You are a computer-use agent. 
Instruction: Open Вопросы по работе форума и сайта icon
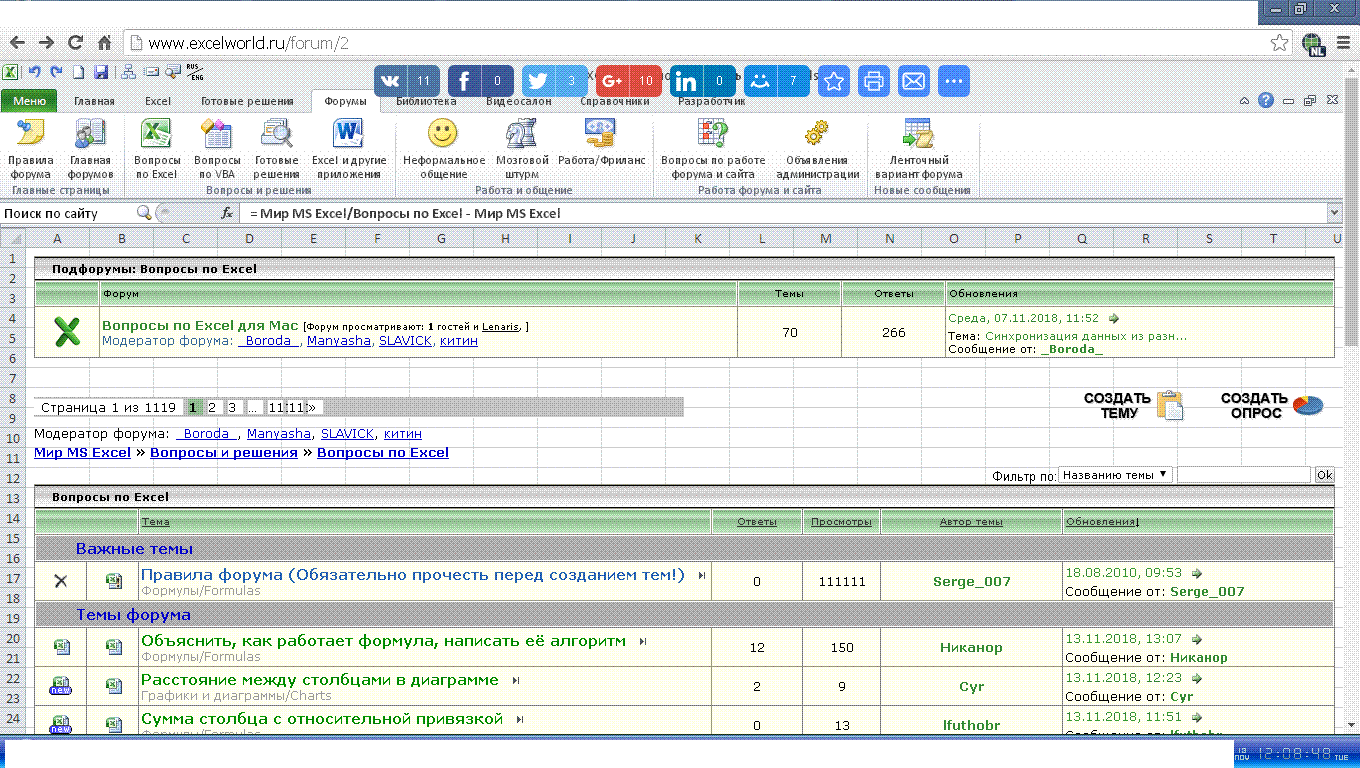coord(713,133)
